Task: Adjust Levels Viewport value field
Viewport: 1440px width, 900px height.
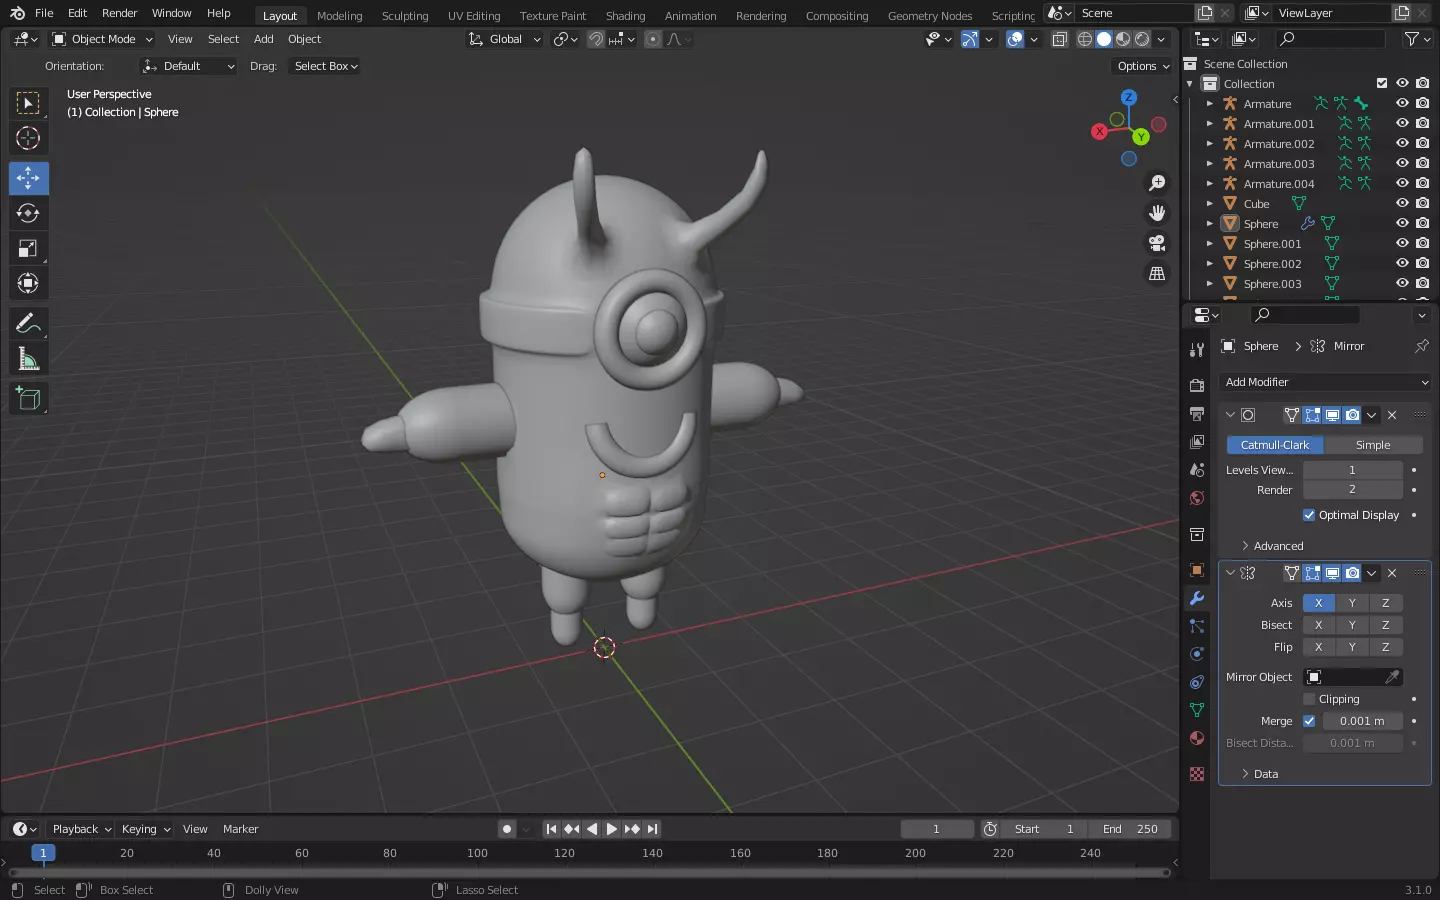Action: point(1353,470)
